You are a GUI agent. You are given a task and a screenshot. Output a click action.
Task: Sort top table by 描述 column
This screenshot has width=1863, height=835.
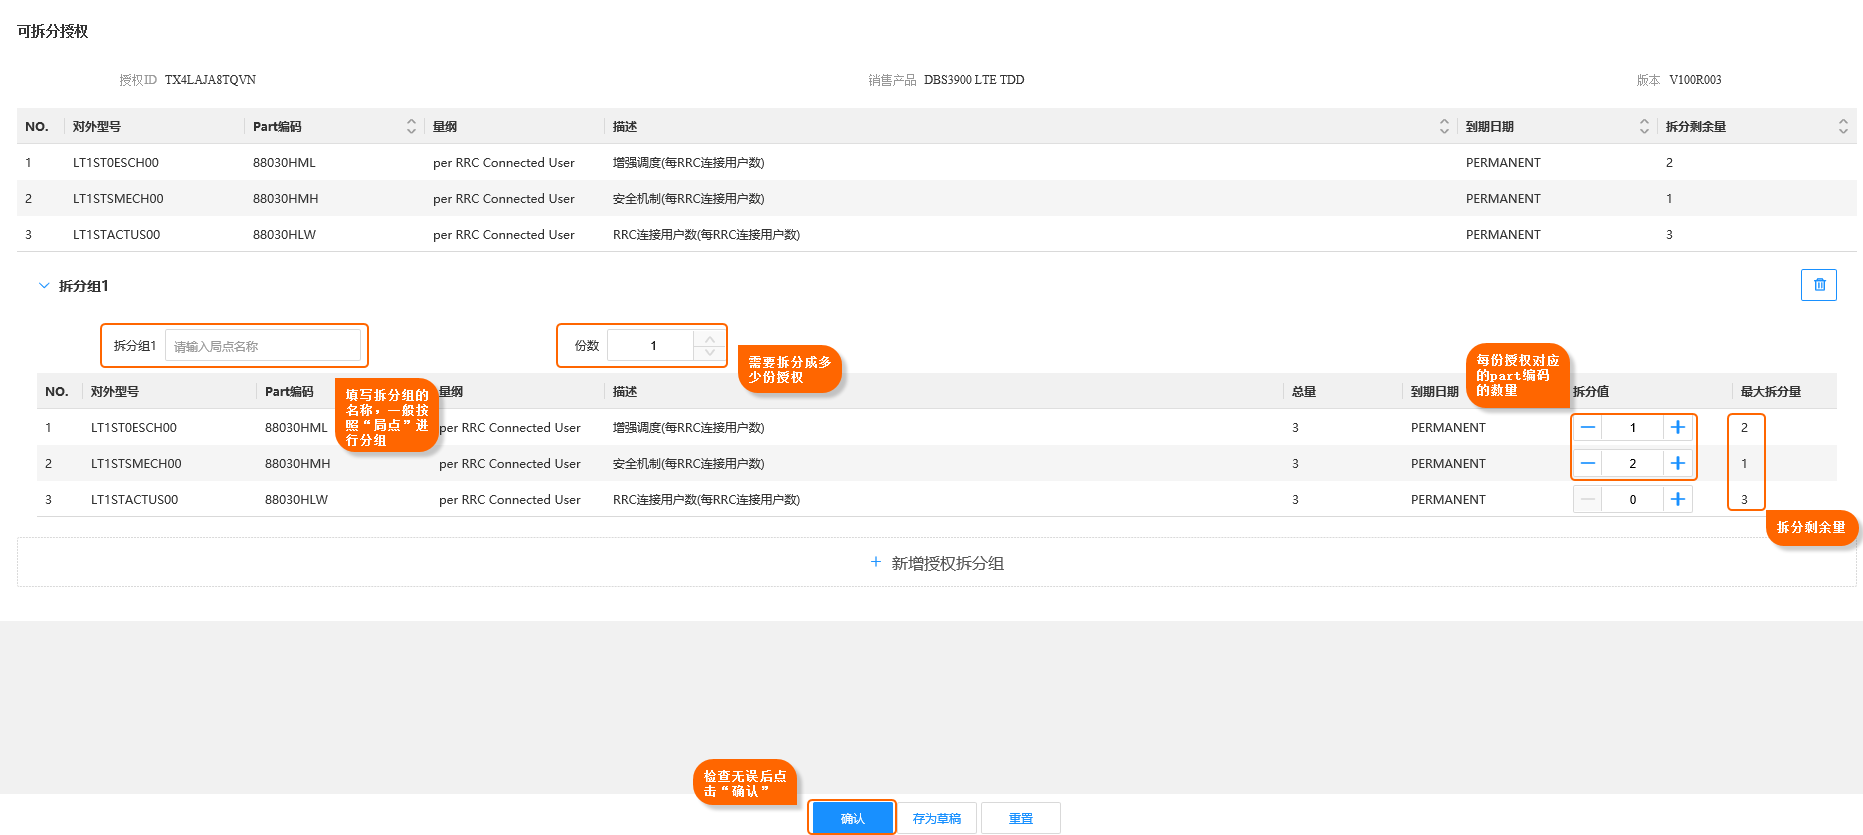pyautogui.click(x=1444, y=127)
